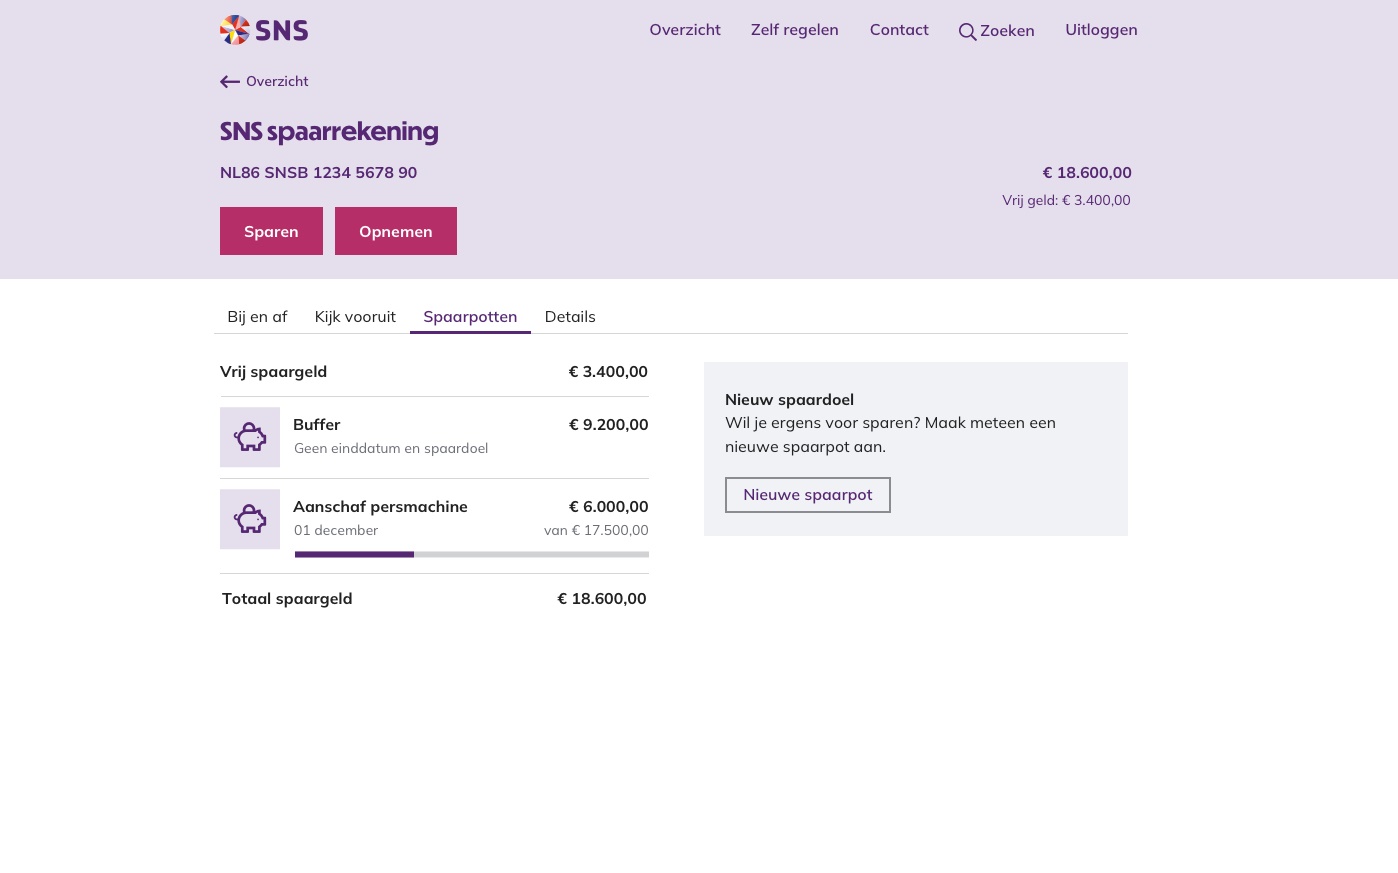
Task: Click Geen einddatum en spaardoel text
Action: pyautogui.click(x=391, y=449)
